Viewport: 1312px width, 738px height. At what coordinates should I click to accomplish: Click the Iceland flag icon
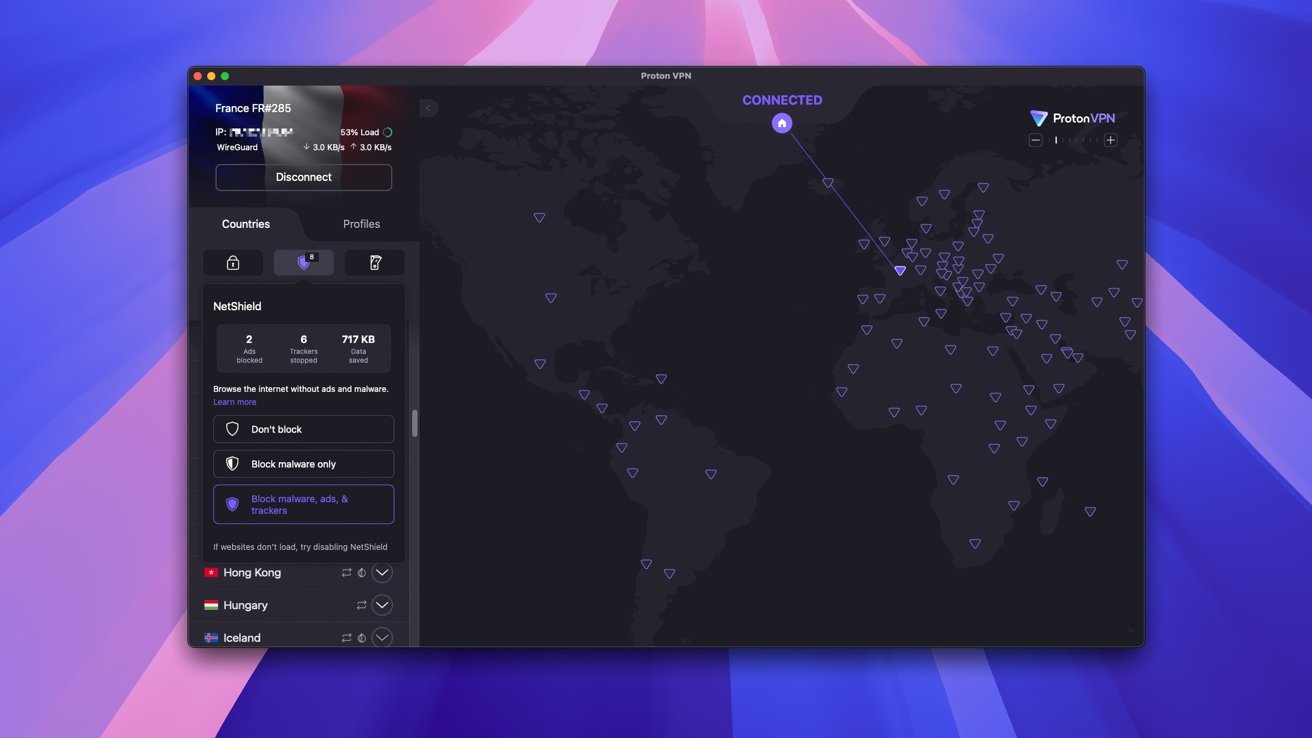coord(211,638)
